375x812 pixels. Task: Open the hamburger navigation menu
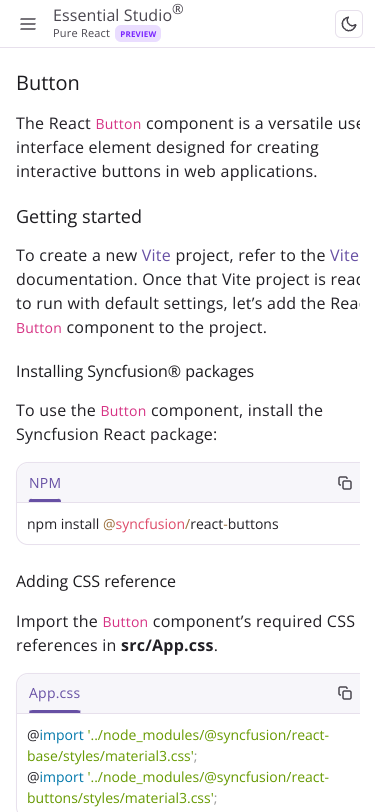click(x=28, y=24)
